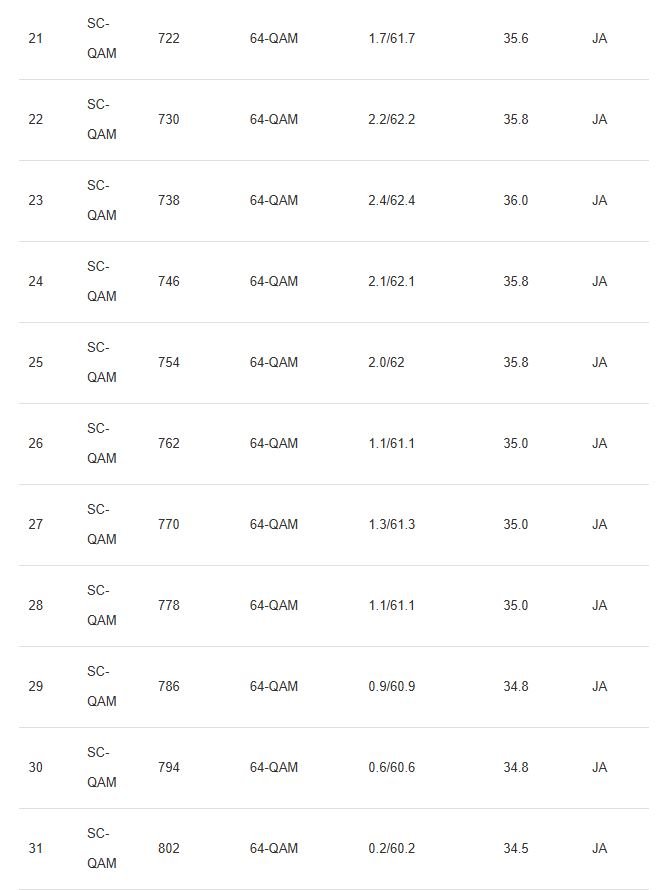Select the 0.9/60.9 power level cell

click(x=392, y=687)
